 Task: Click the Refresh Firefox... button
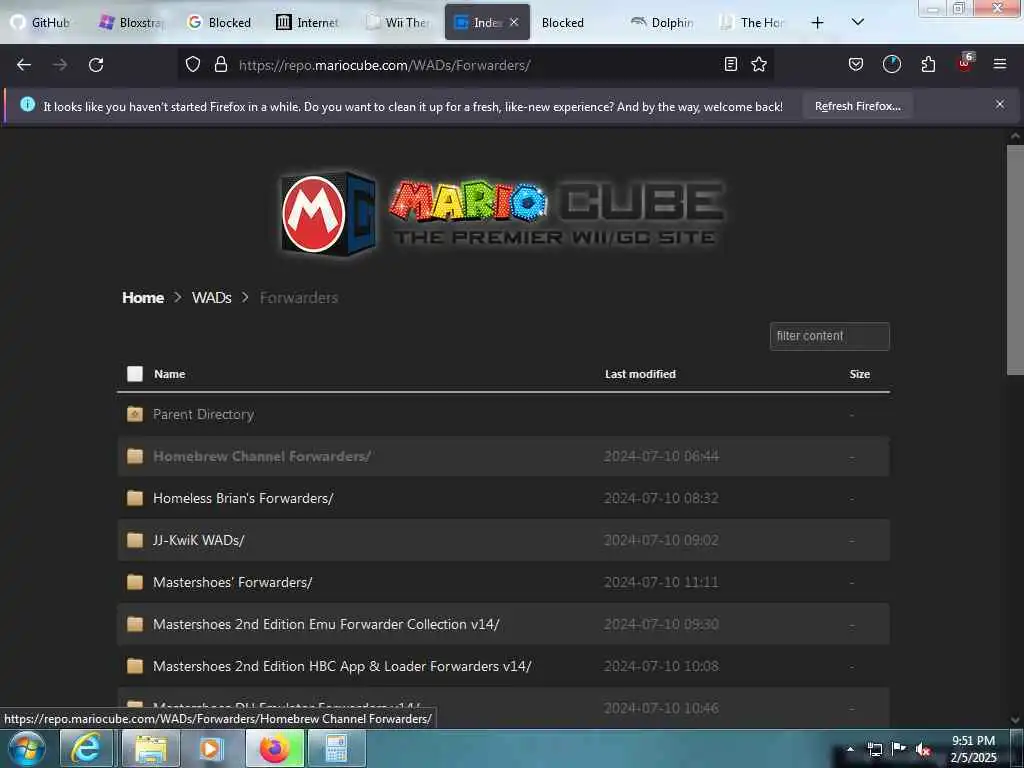tap(857, 106)
